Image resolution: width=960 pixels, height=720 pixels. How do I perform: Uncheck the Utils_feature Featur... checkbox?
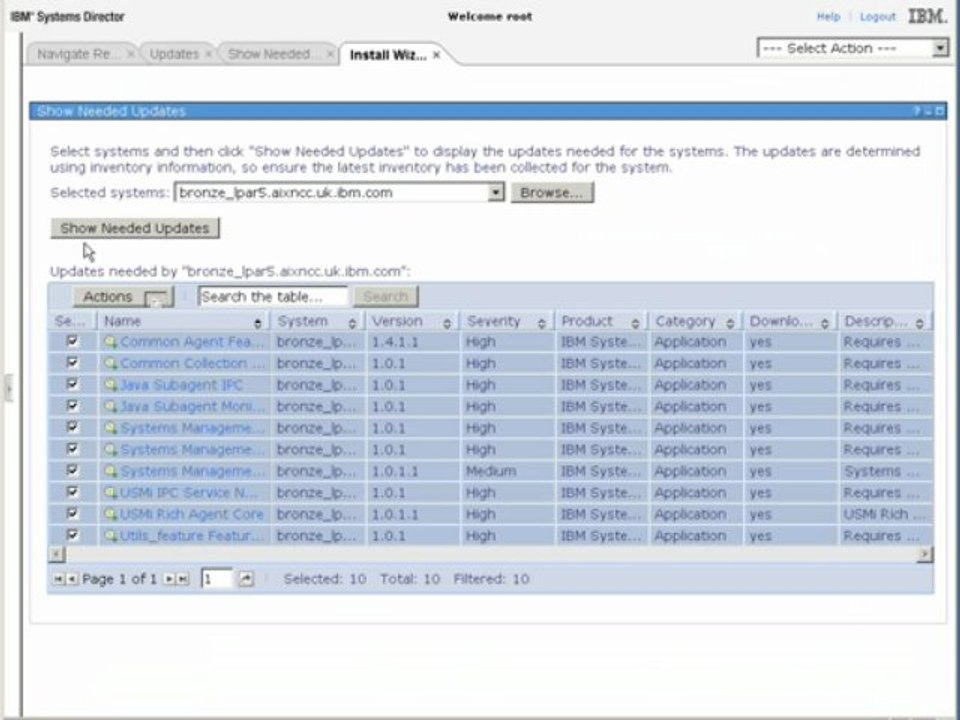(72, 534)
